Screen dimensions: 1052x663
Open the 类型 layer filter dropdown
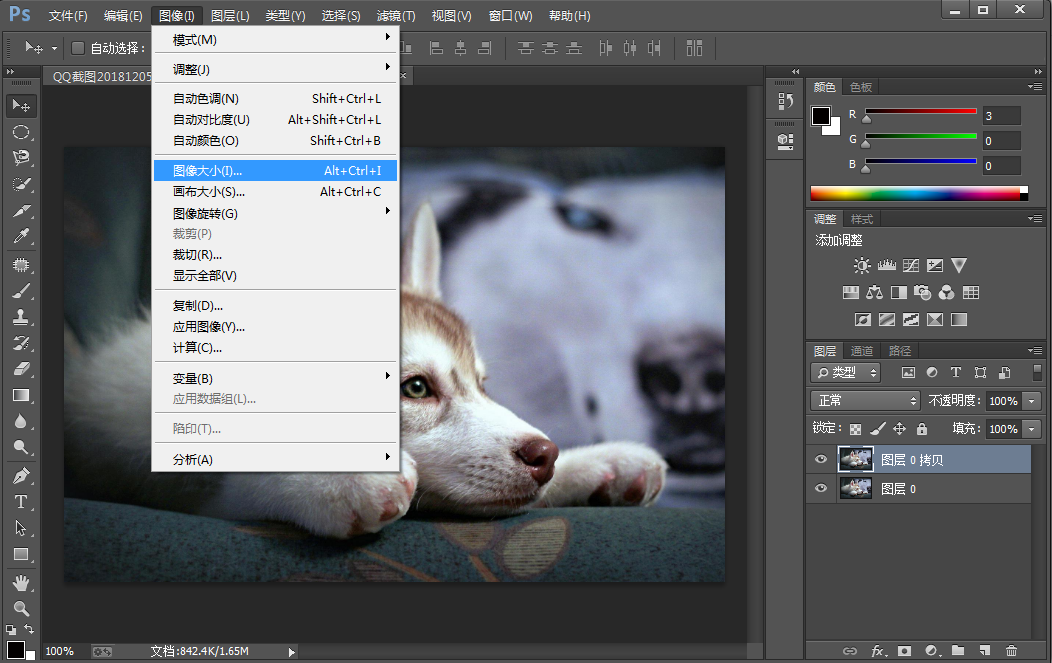(x=845, y=372)
